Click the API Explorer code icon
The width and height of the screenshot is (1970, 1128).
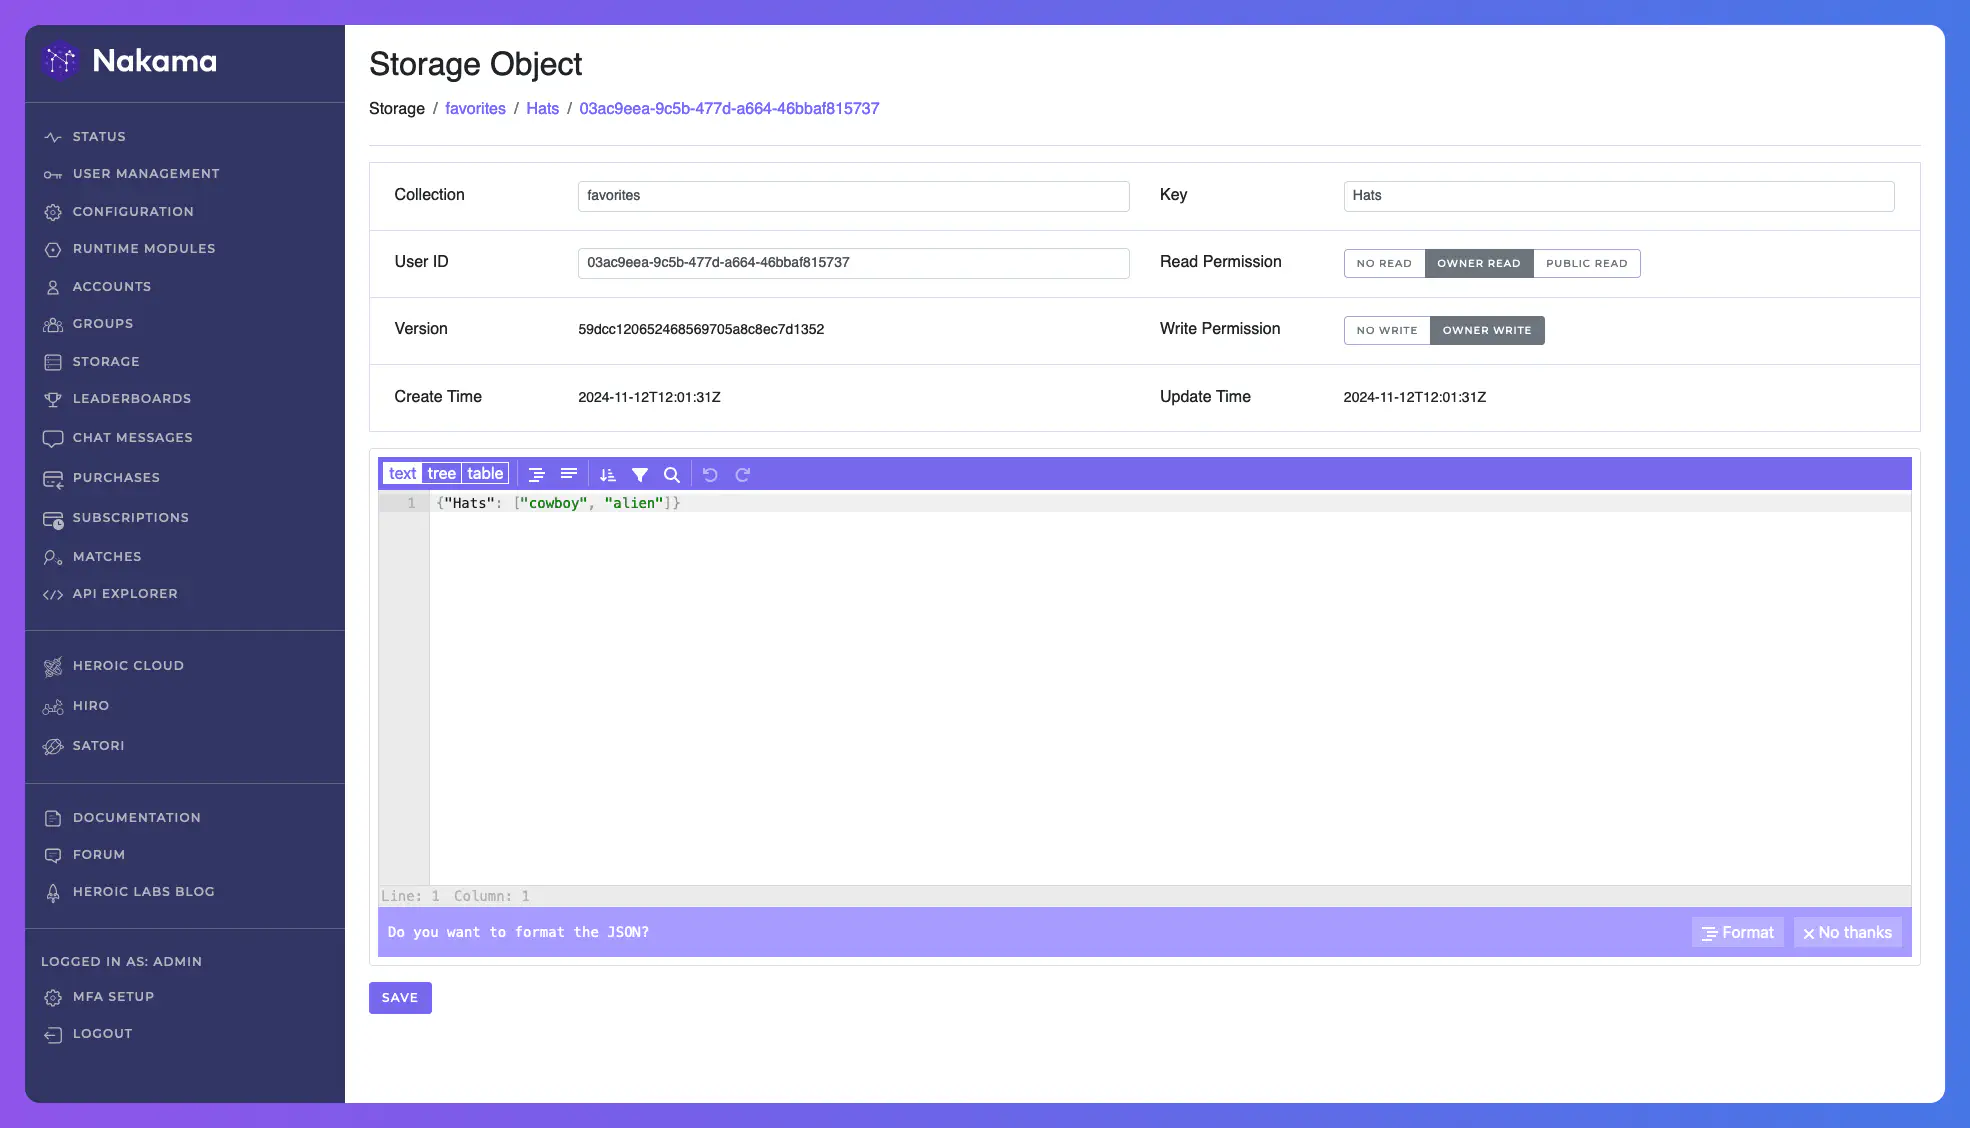point(53,594)
